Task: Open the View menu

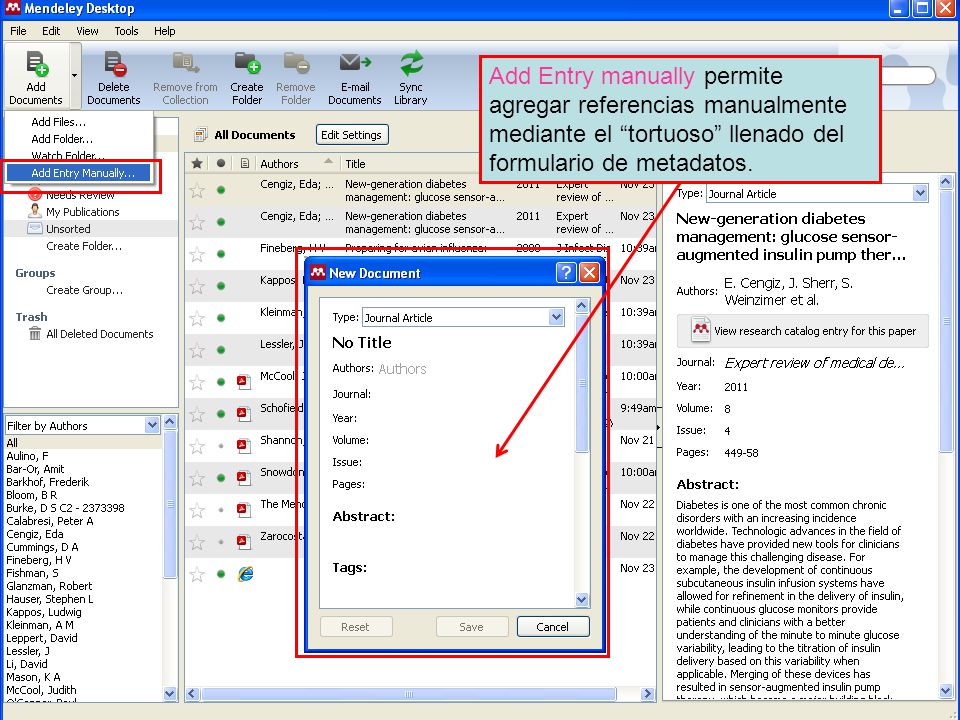Action: pyautogui.click(x=87, y=31)
